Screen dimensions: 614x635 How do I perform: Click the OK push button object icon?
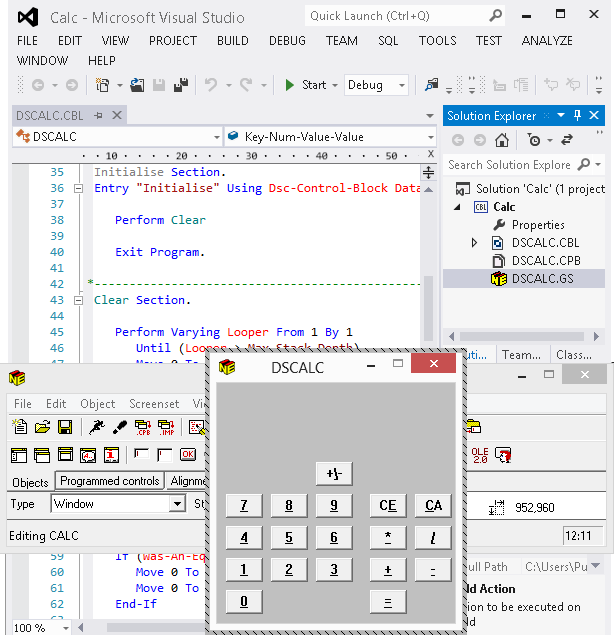(x=187, y=455)
